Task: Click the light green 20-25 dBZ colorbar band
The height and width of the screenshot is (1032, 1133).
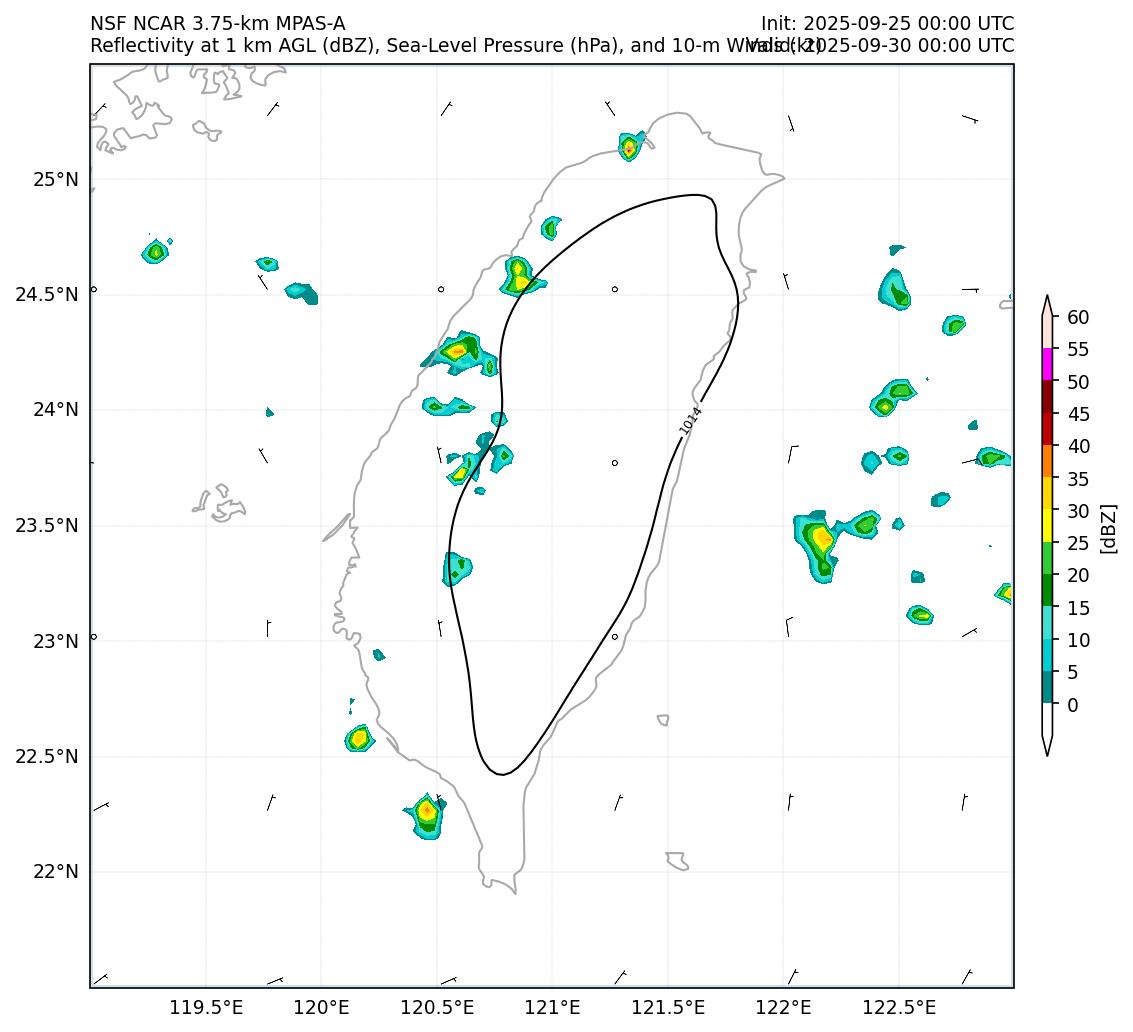Action: [1047, 557]
